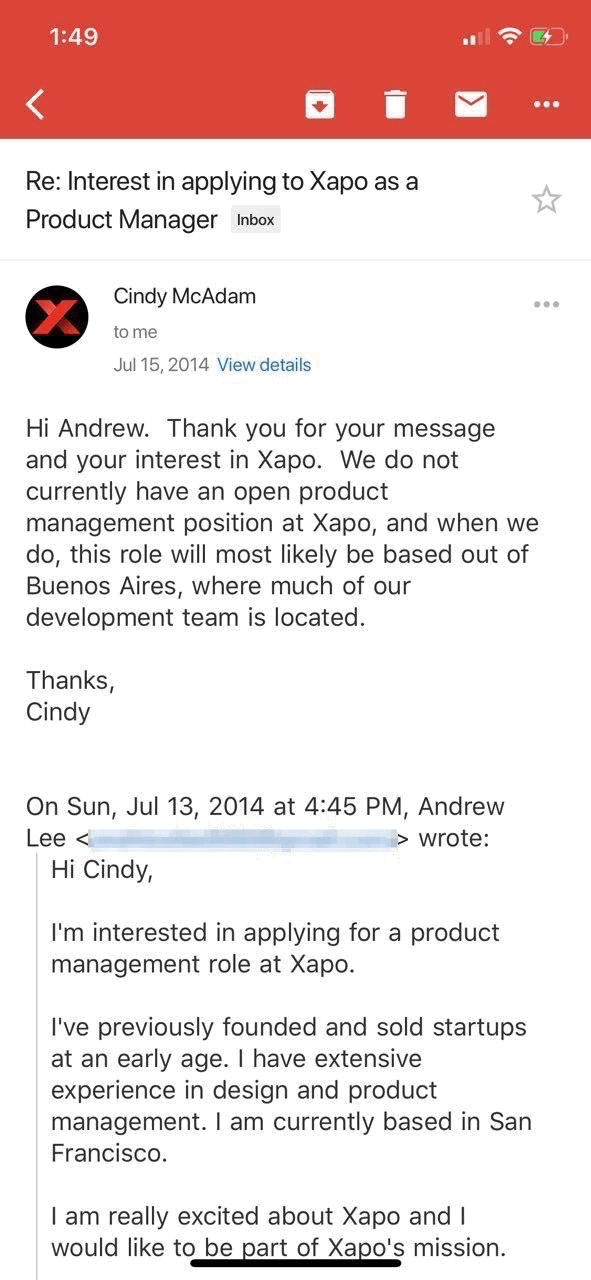Viewport: 591px width, 1280px height.
Task: Tap the quoted 'Hi Cindy,' message text
Action: coord(102,871)
